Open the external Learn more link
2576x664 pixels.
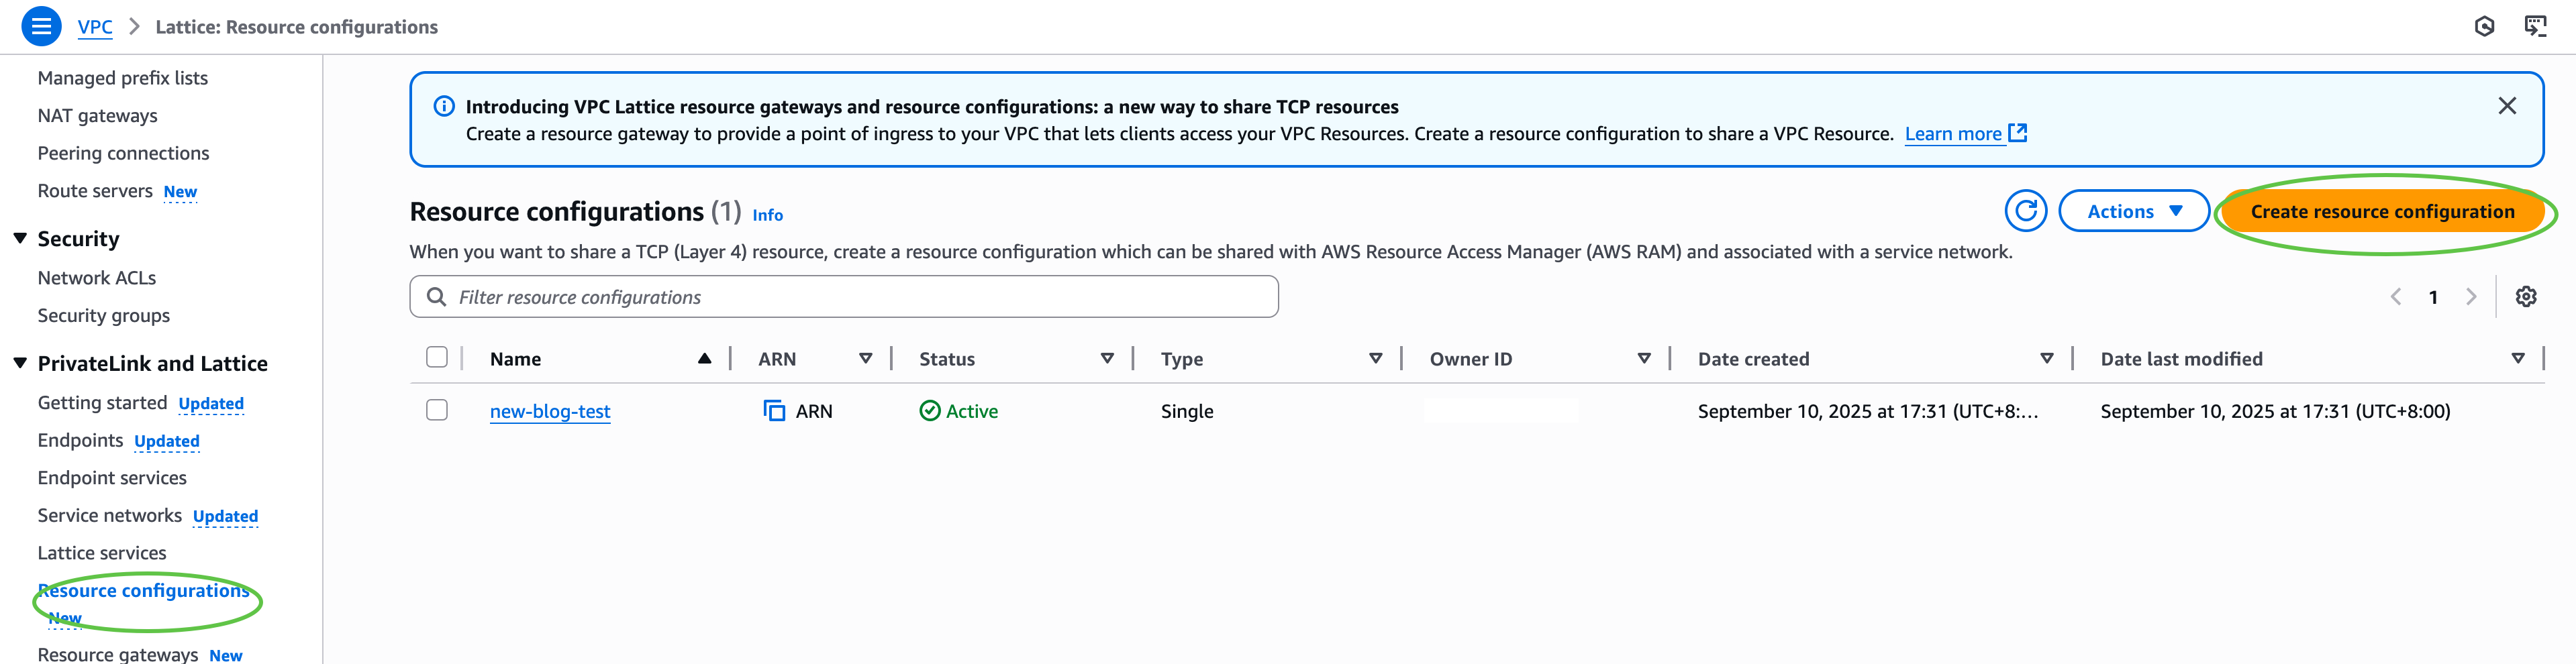pyautogui.click(x=1965, y=134)
